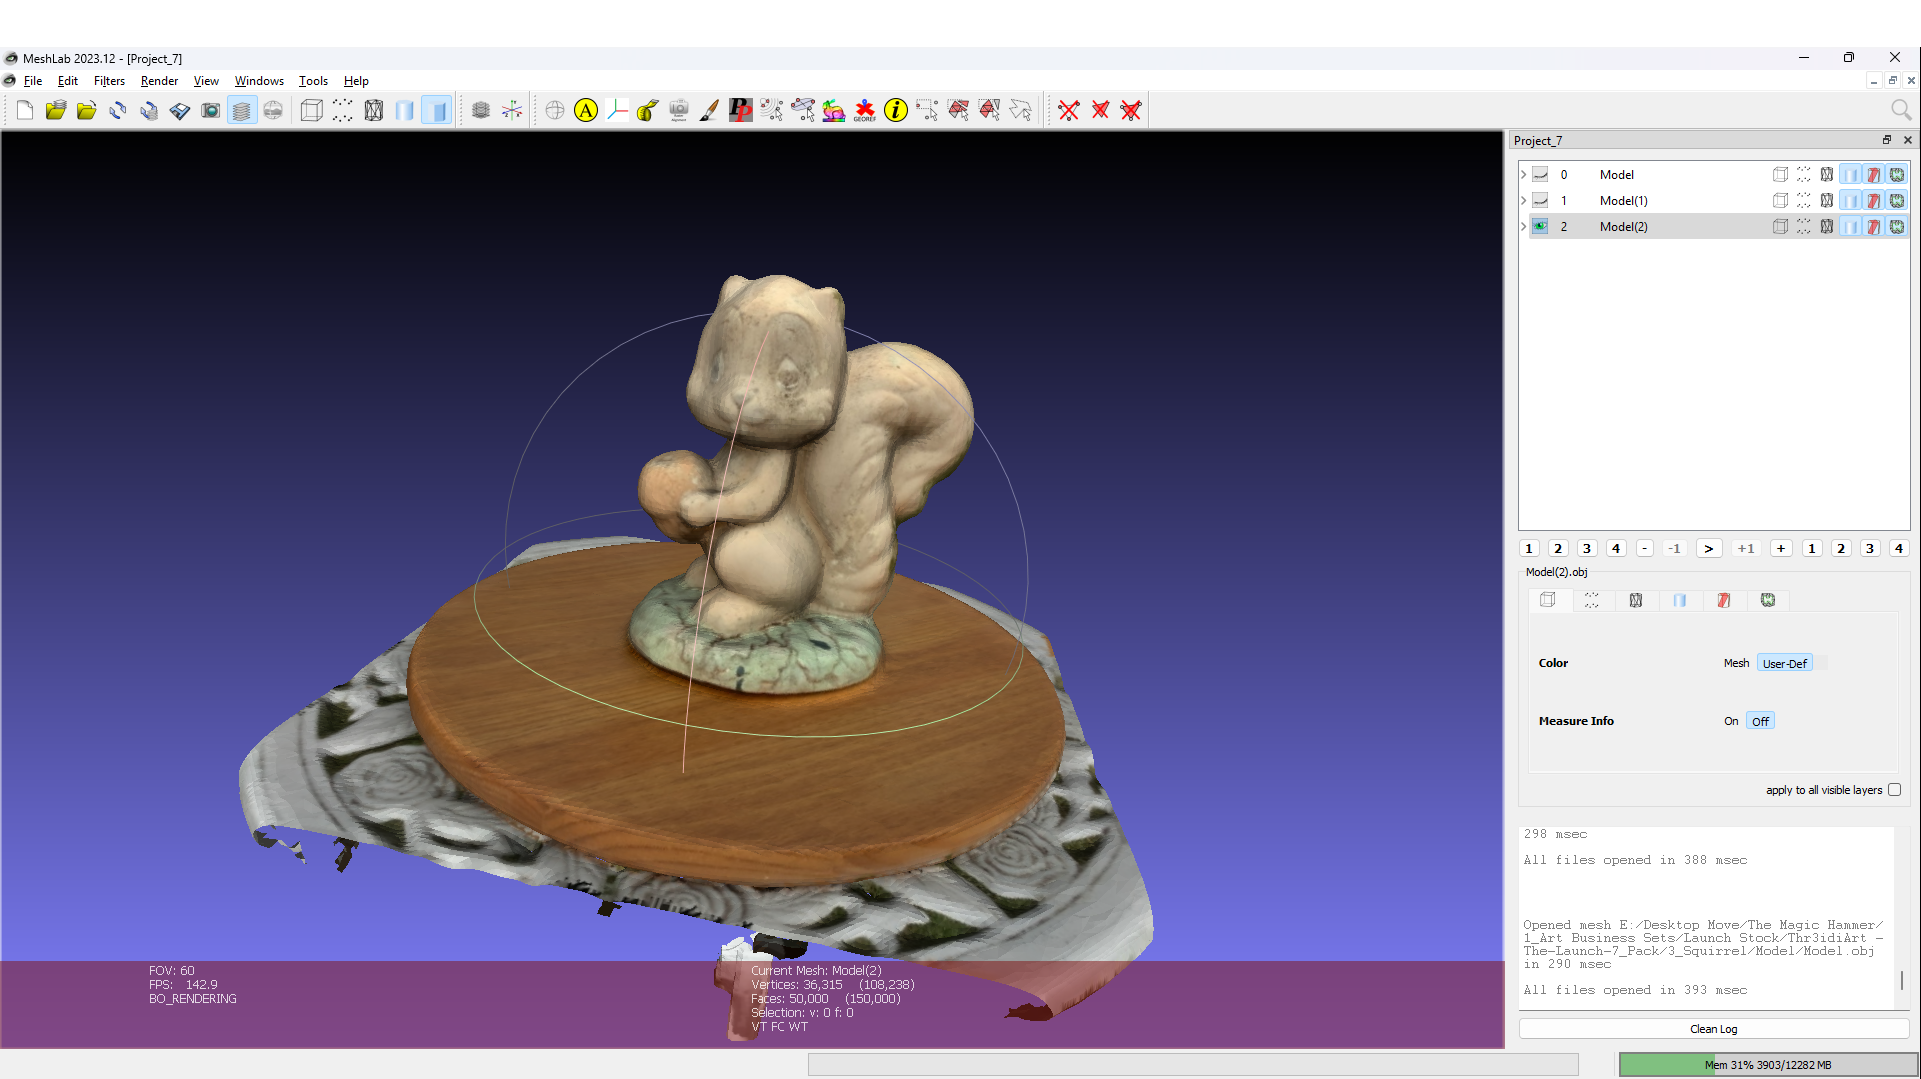Select the Model(1) layer
The height and width of the screenshot is (1079, 1921).
click(1623, 200)
